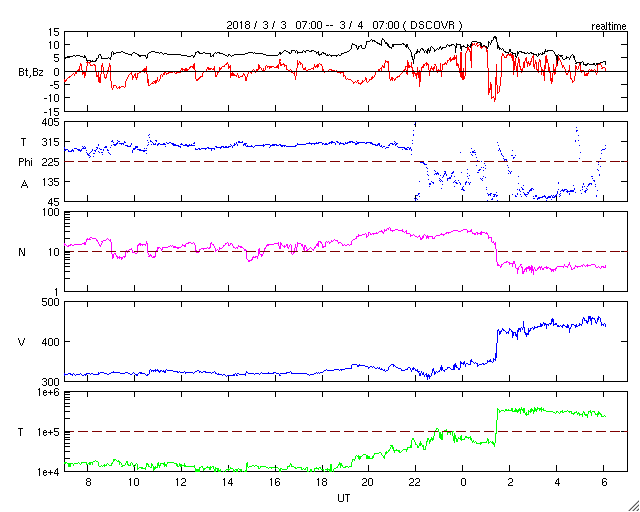The height and width of the screenshot is (512, 640).
Task: Click the '6' hour label on time axis
Action: click(604, 483)
